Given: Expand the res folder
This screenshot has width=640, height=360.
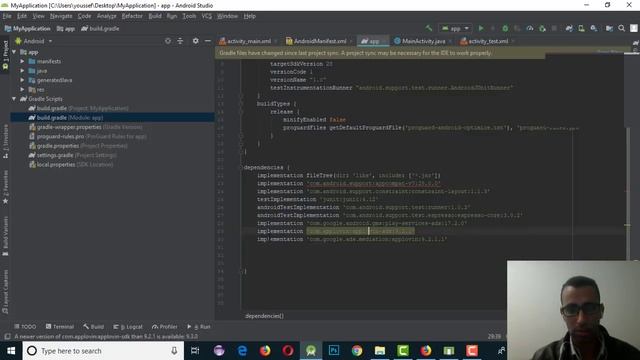Looking at the screenshot, I should [22, 90].
